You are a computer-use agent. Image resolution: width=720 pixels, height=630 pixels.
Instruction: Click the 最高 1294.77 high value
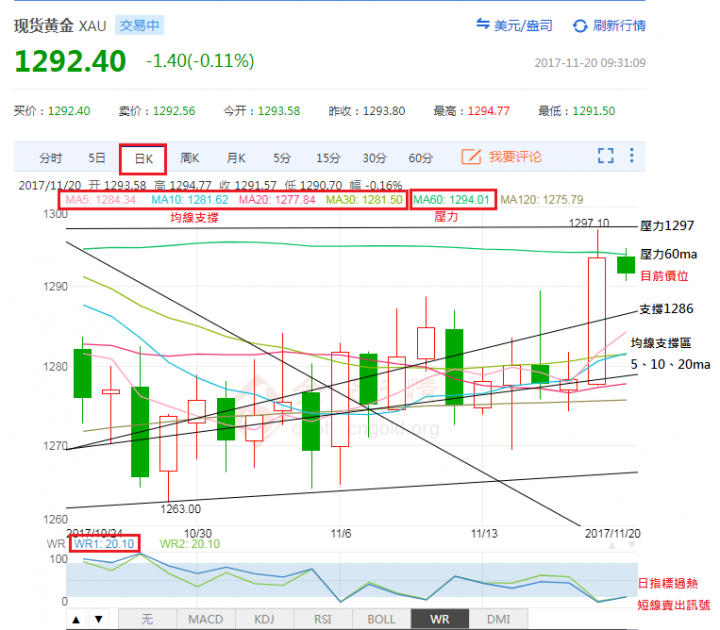click(472, 111)
